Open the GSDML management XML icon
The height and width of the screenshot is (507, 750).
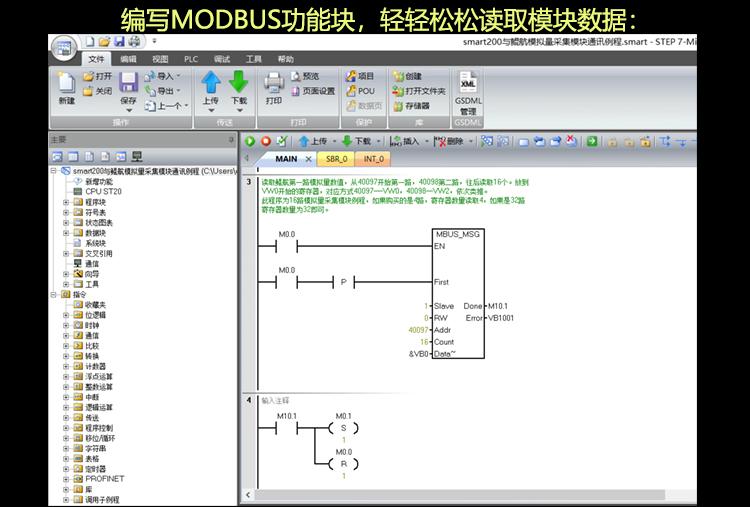(x=467, y=82)
